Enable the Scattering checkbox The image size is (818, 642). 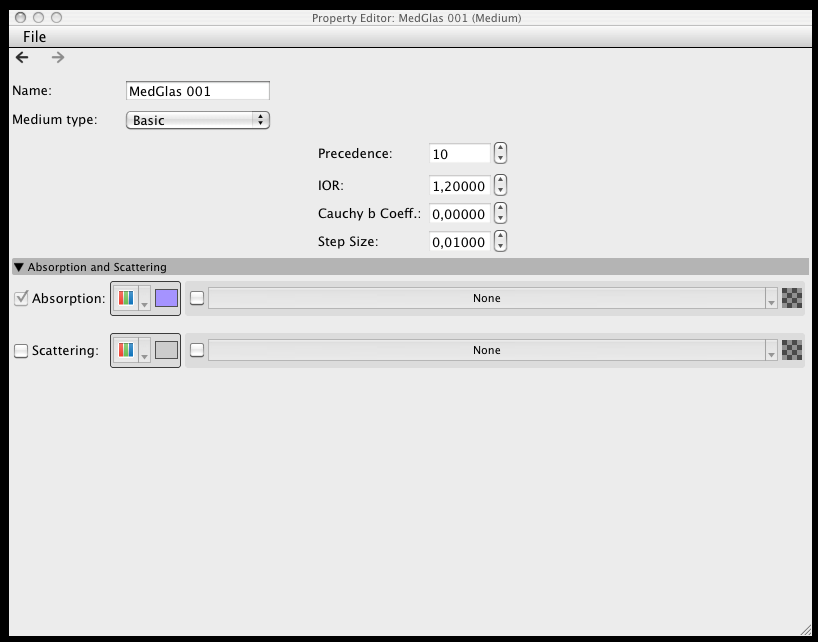(x=21, y=351)
